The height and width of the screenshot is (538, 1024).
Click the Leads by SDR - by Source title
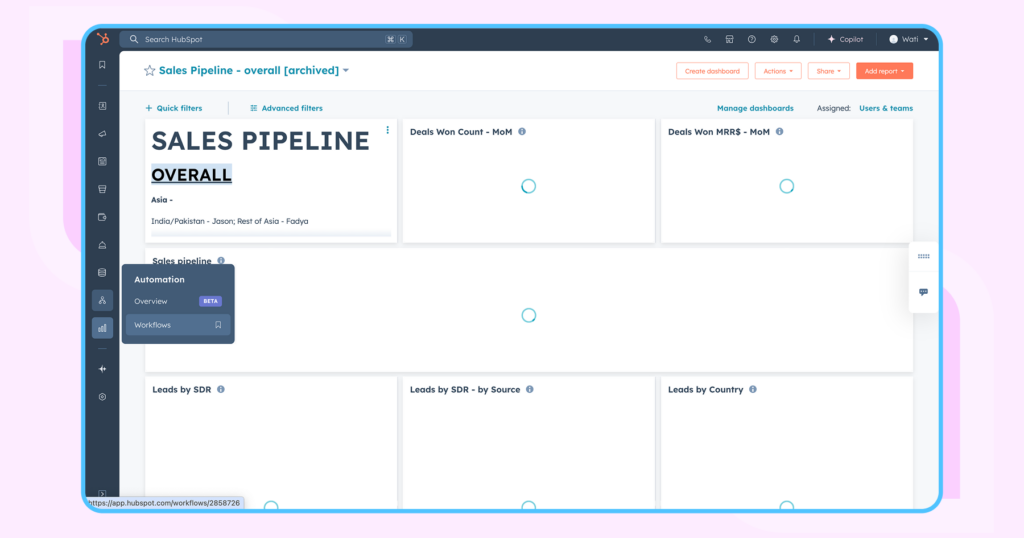tap(465, 390)
